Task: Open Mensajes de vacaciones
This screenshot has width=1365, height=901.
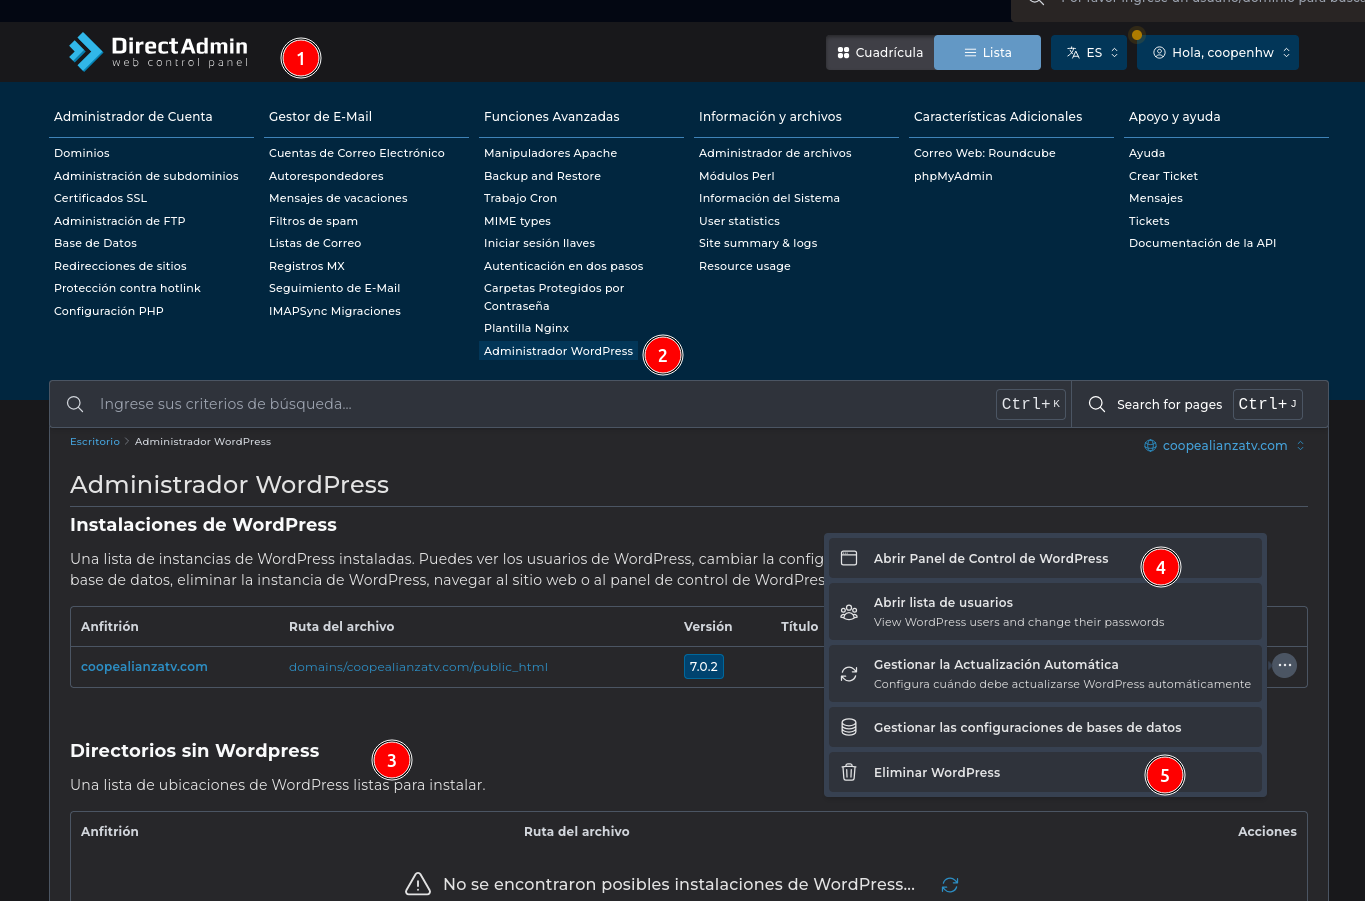Action: point(338,198)
